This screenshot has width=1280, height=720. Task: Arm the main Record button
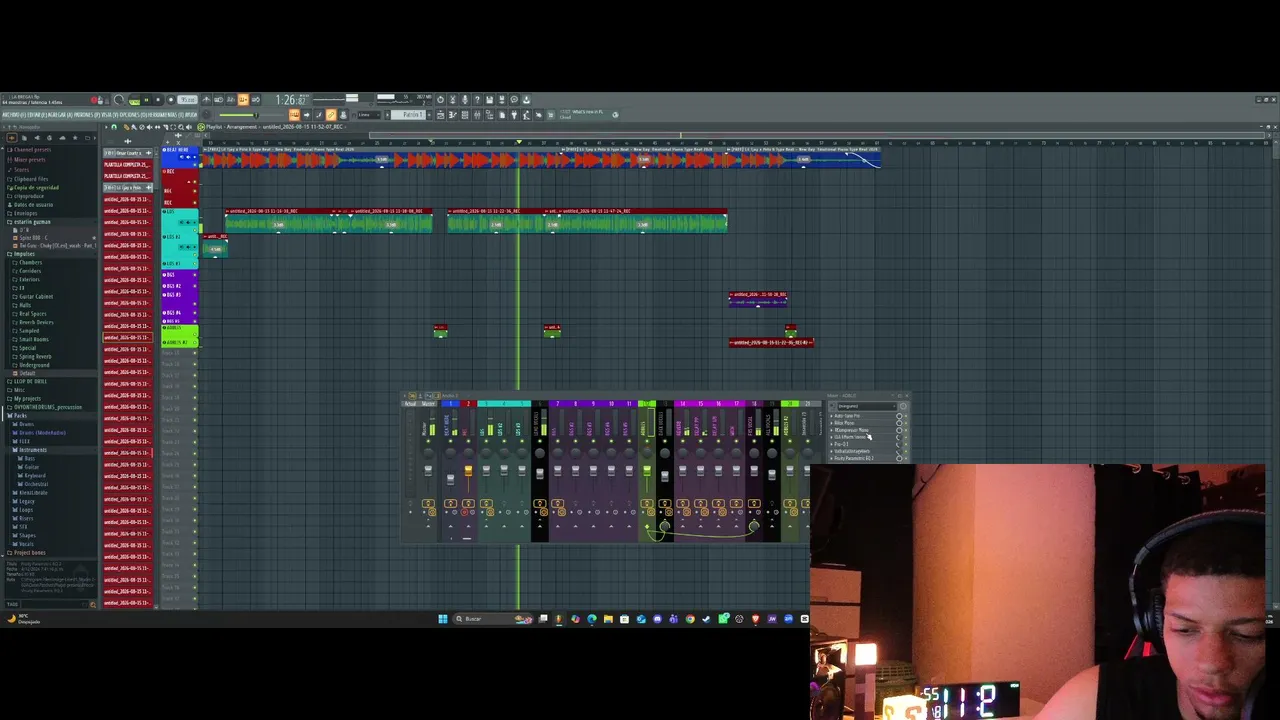pyautogui.click(x=170, y=100)
